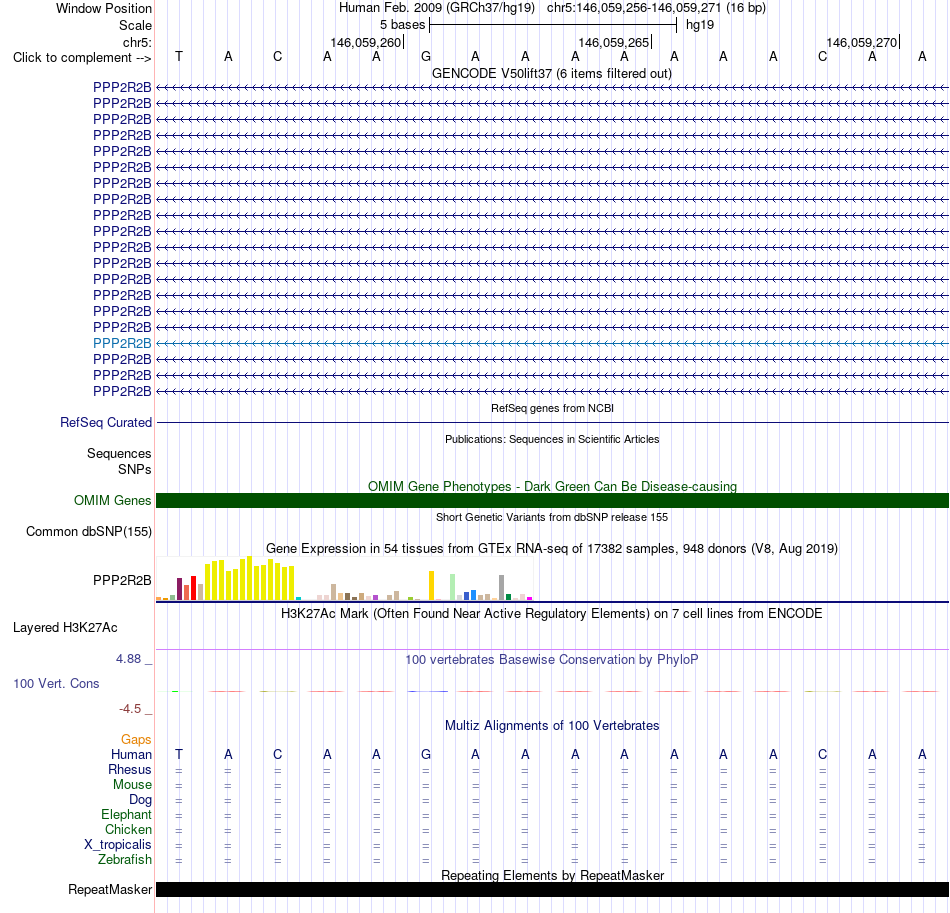Click the 100 Vert. Cons label
This screenshot has height=913, width=950.
click(x=56, y=683)
